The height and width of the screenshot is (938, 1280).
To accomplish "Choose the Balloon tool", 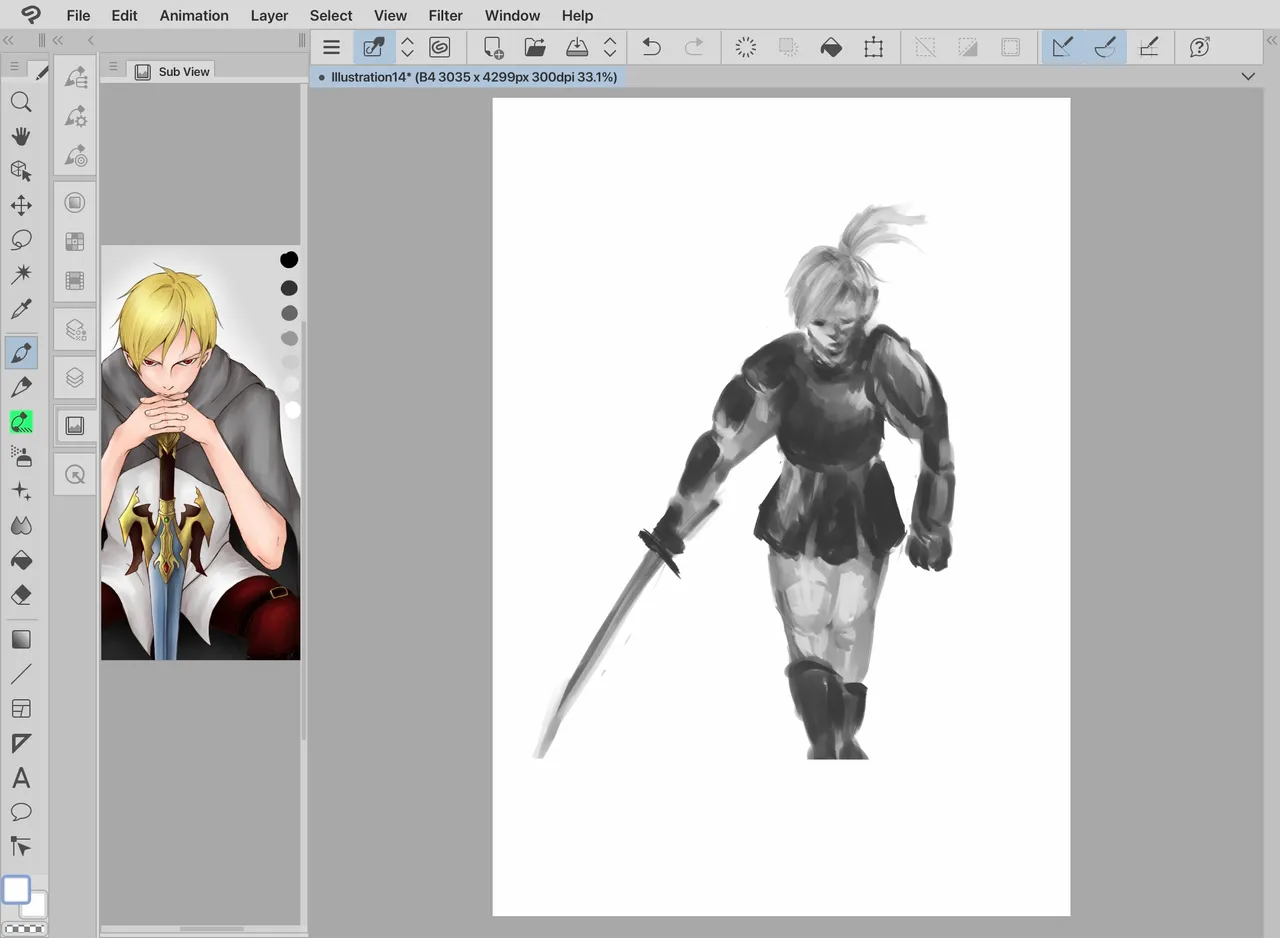I will 21,812.
